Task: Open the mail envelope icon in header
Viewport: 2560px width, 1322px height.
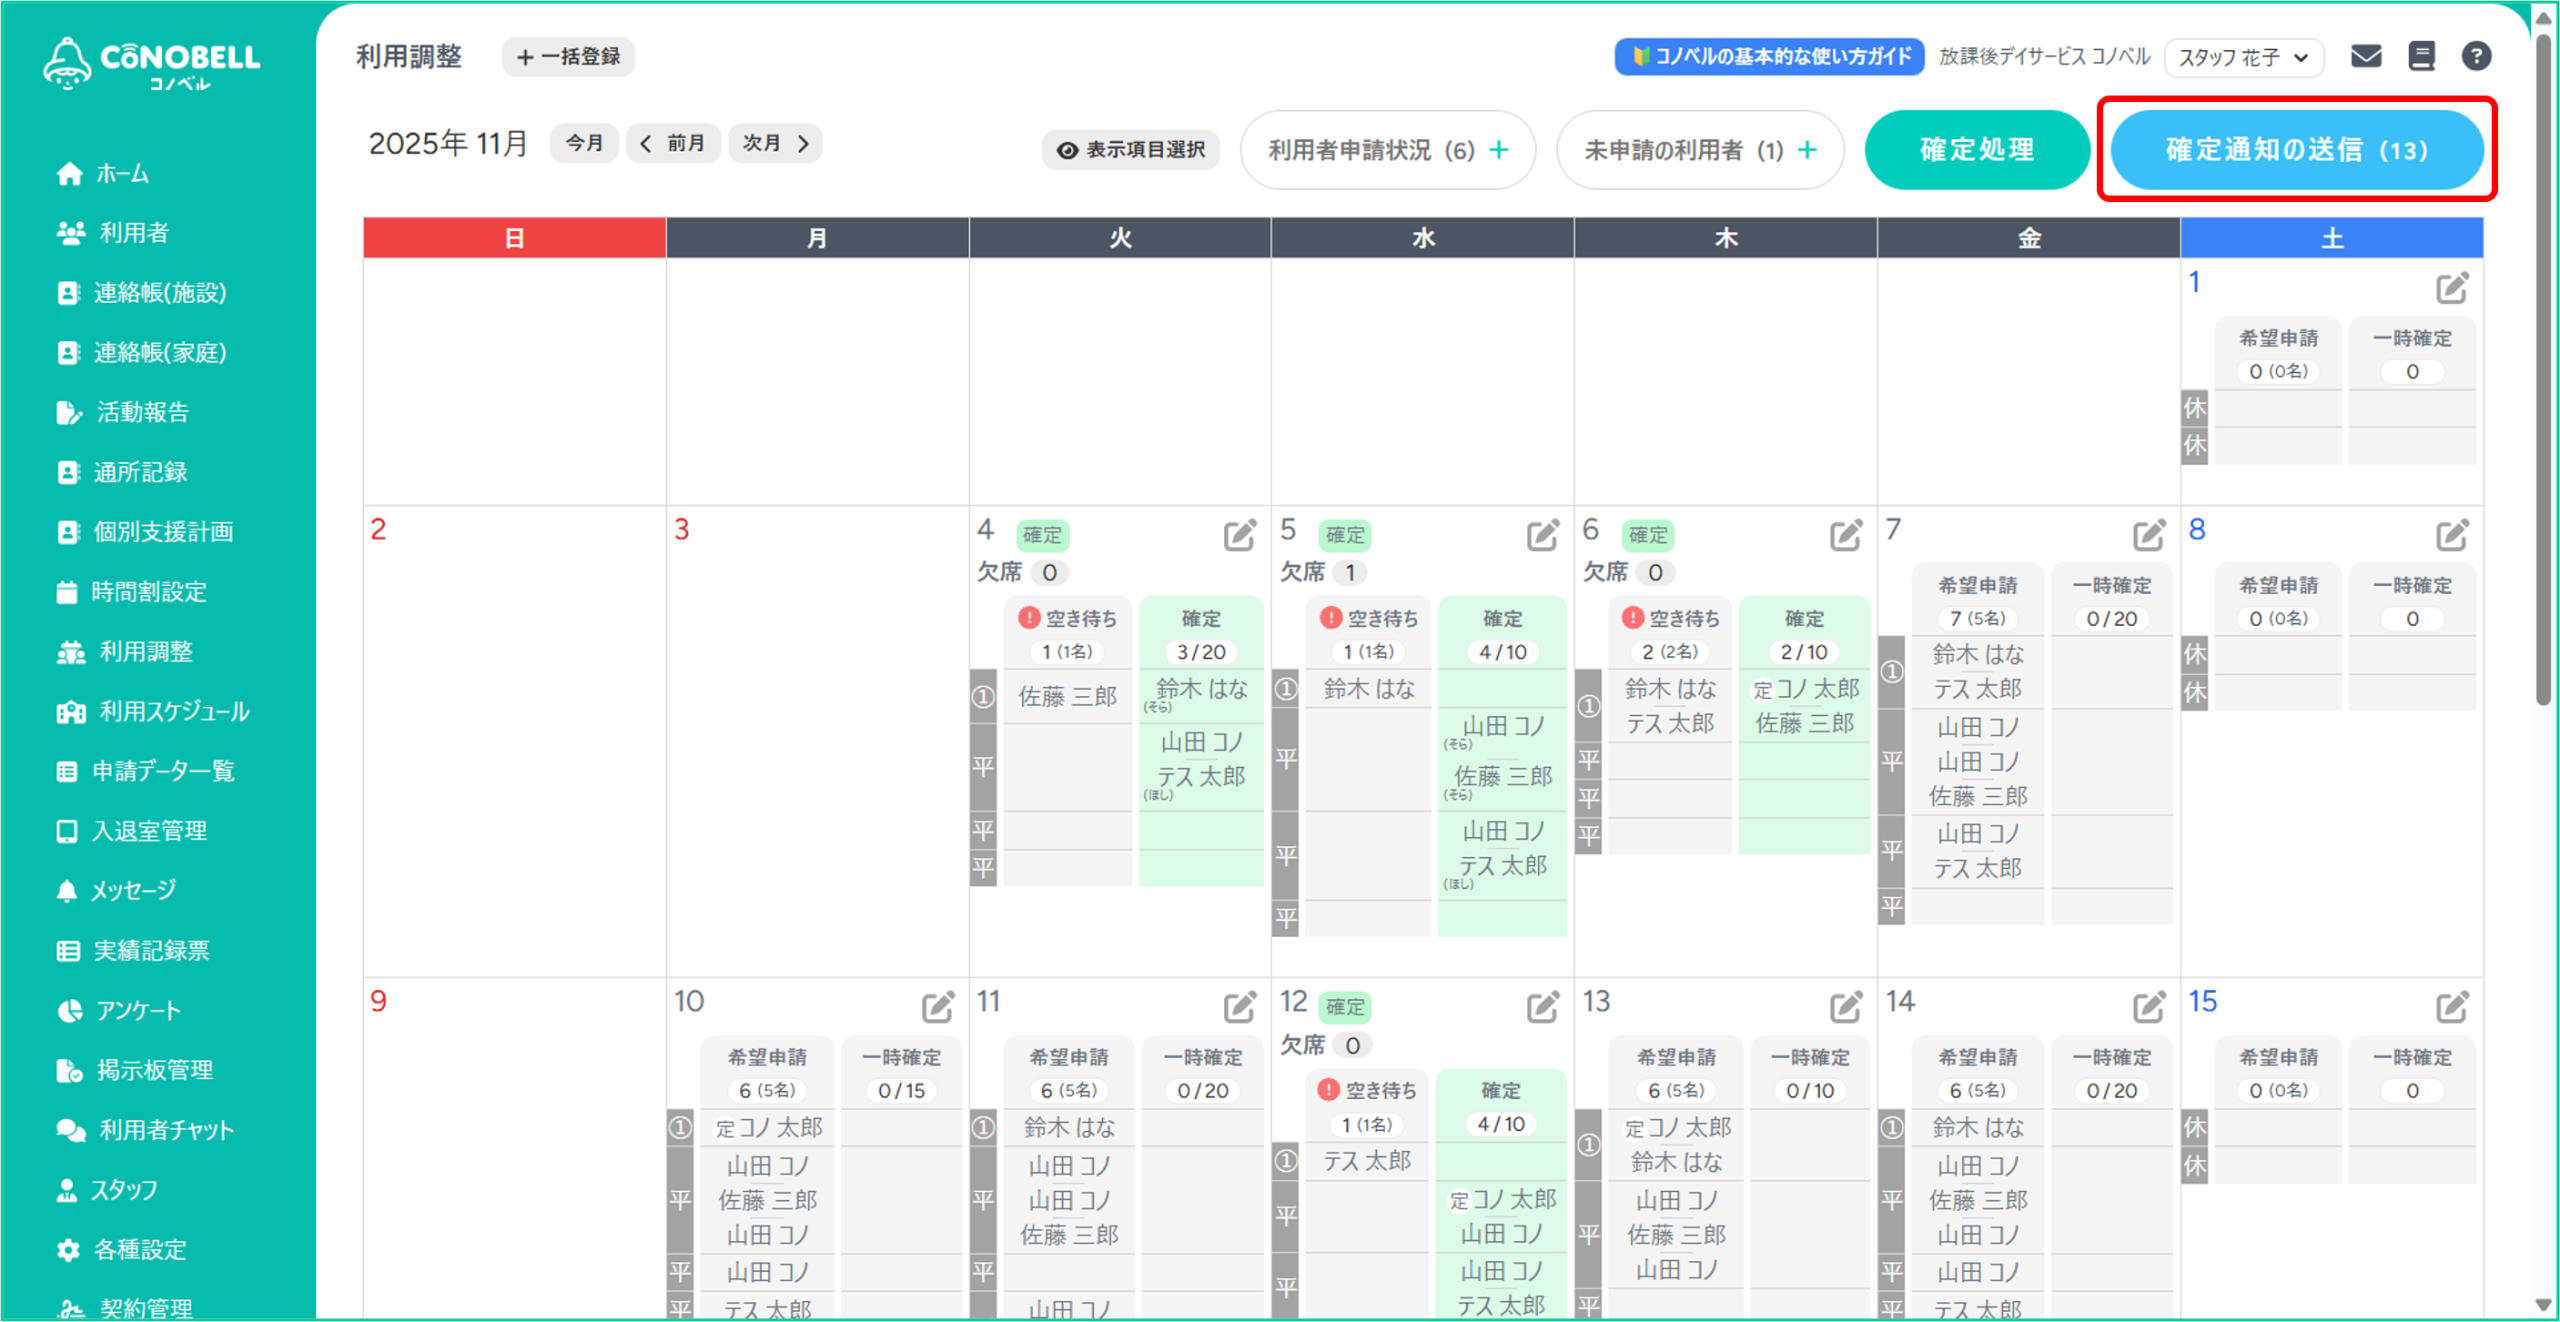Action: click(x=2365, y=56)
